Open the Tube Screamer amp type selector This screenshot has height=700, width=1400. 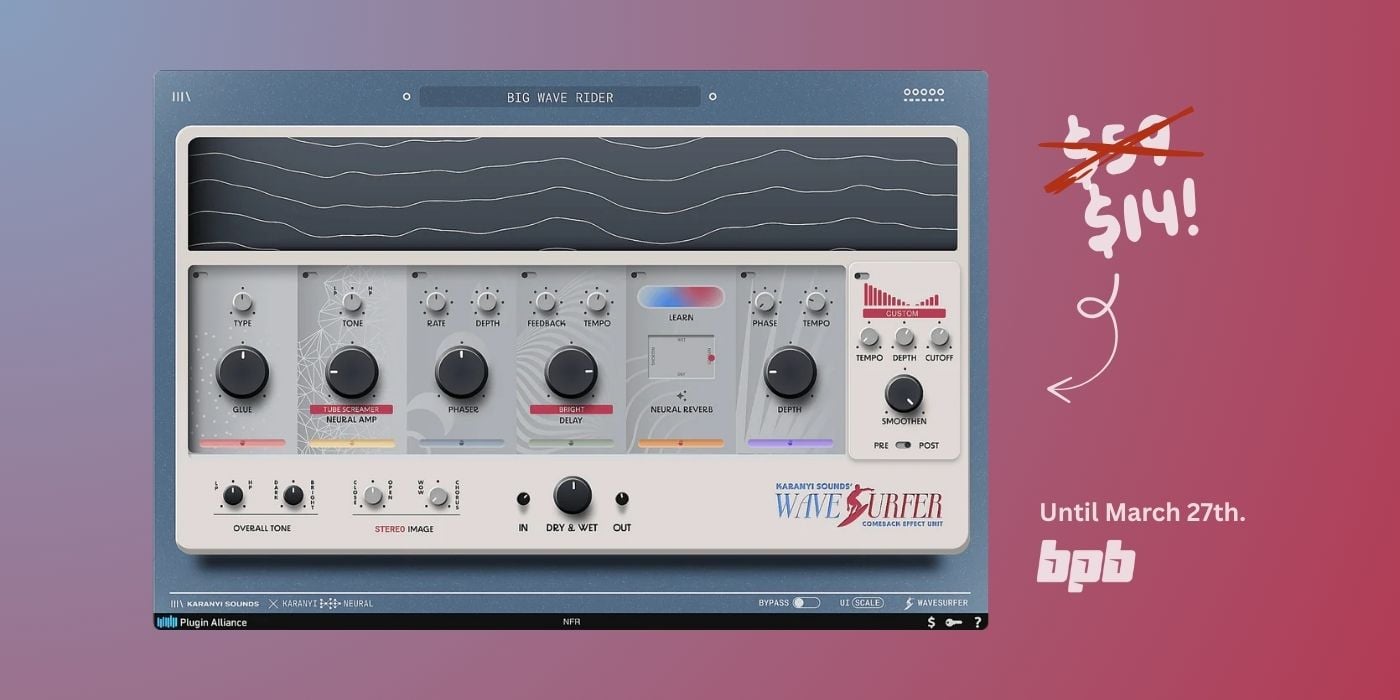coord(351,409)
